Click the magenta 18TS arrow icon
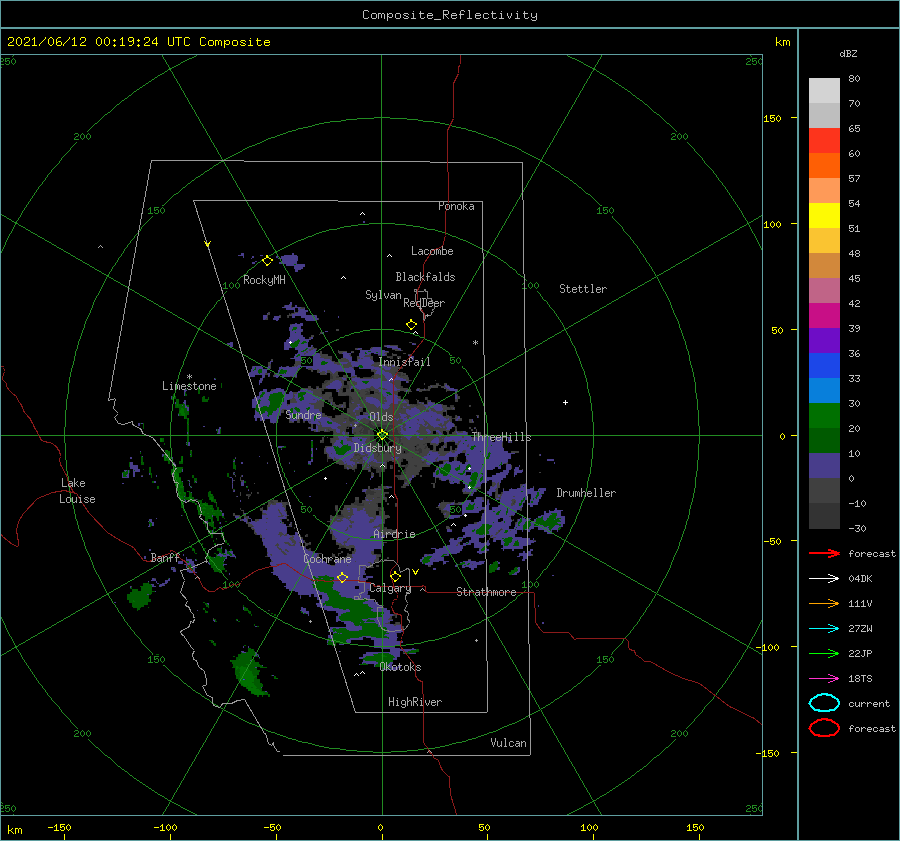This screenshot has width=900, height=841. pos(824,679)
